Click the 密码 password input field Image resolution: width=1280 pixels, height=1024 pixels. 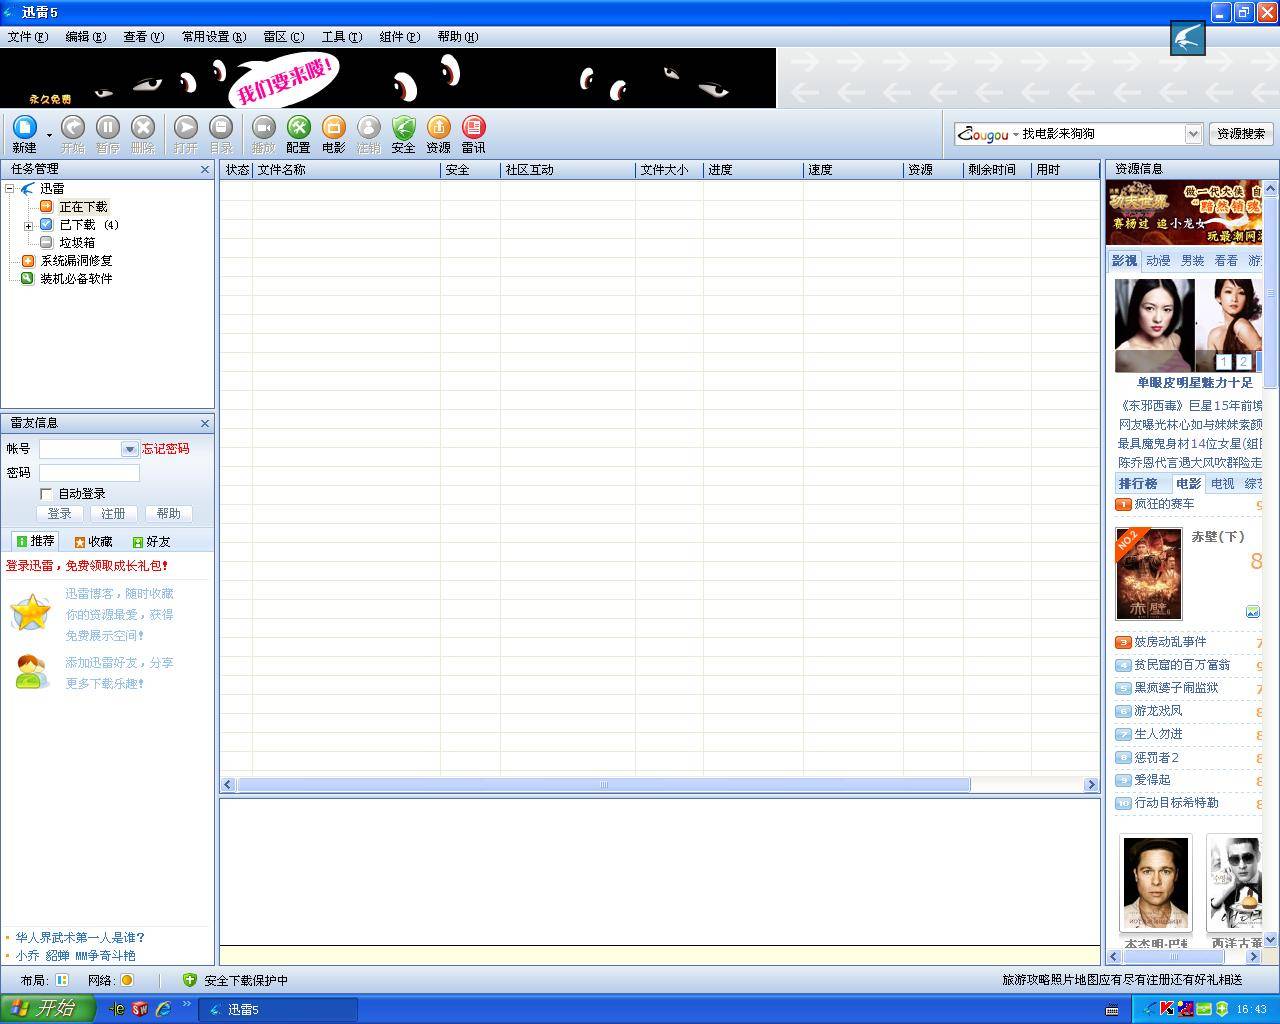pyautogui.click(x=89, y=473)
